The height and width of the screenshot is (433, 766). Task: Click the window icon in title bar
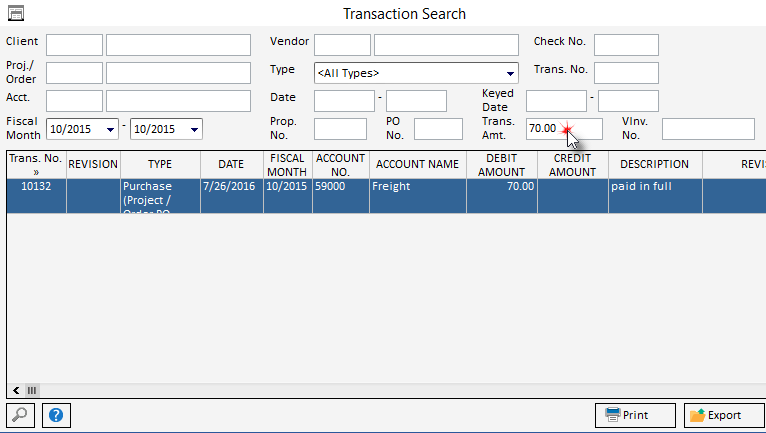pyautogui.click(x=15, y=14)
